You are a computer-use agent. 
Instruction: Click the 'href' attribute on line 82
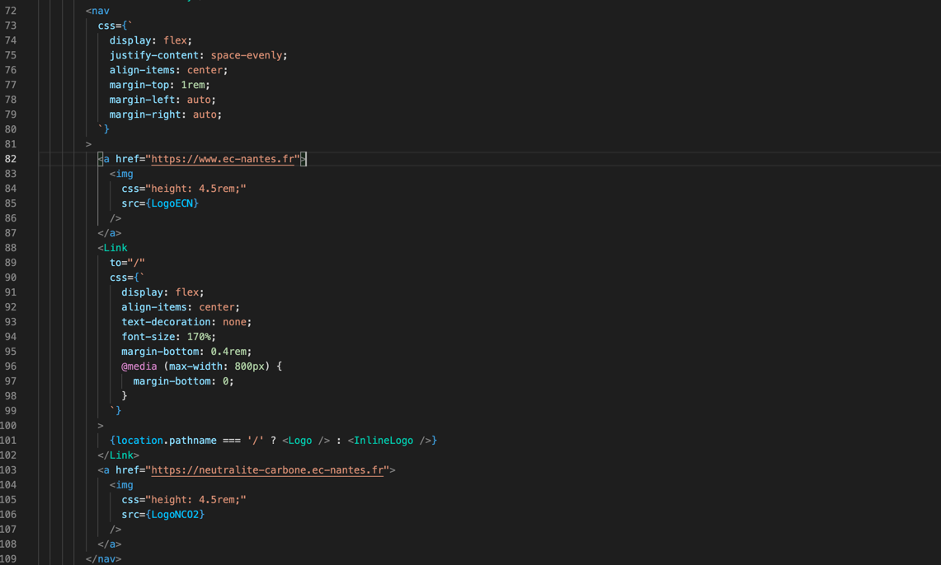[x=127, y=159]
